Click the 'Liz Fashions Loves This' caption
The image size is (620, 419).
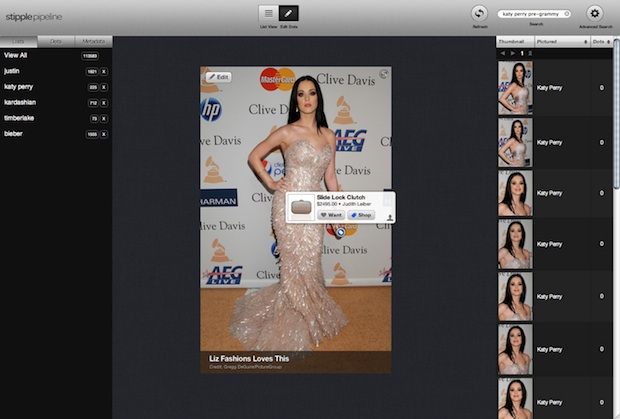pyautogui.click(x=249, y=359)
